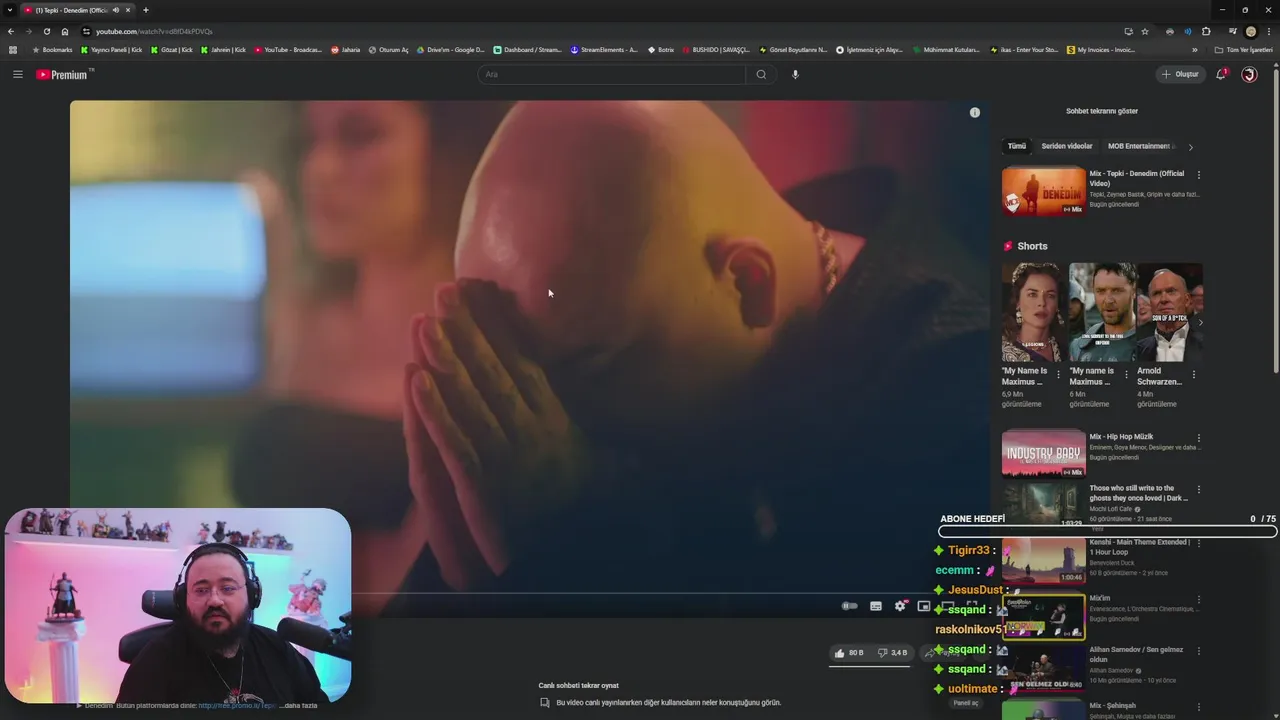
Task: Mute the tab via speaker icon
Action: (x=116, y=10)
